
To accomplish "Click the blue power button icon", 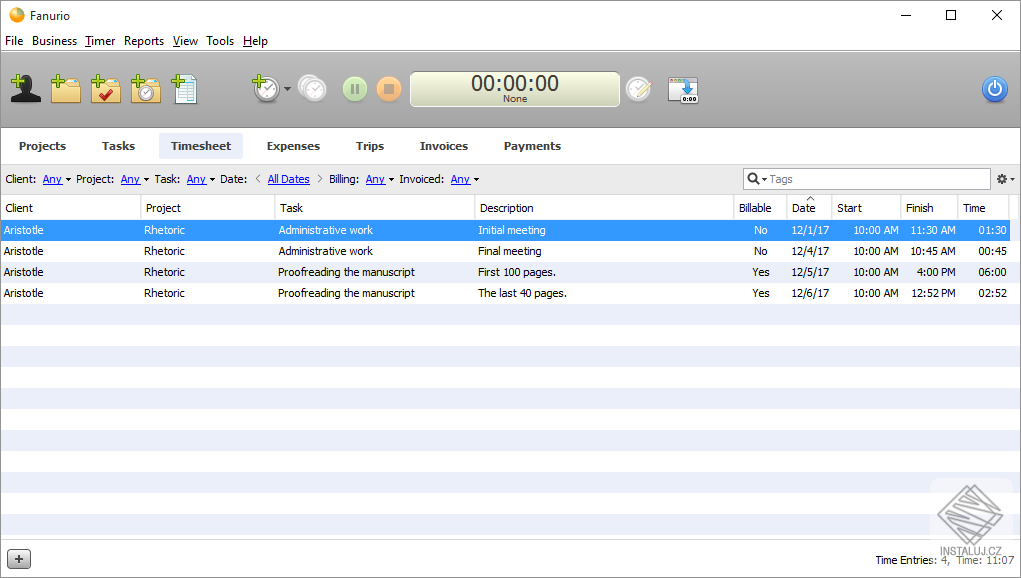I will pyautogui.click(x=994, y=89).
